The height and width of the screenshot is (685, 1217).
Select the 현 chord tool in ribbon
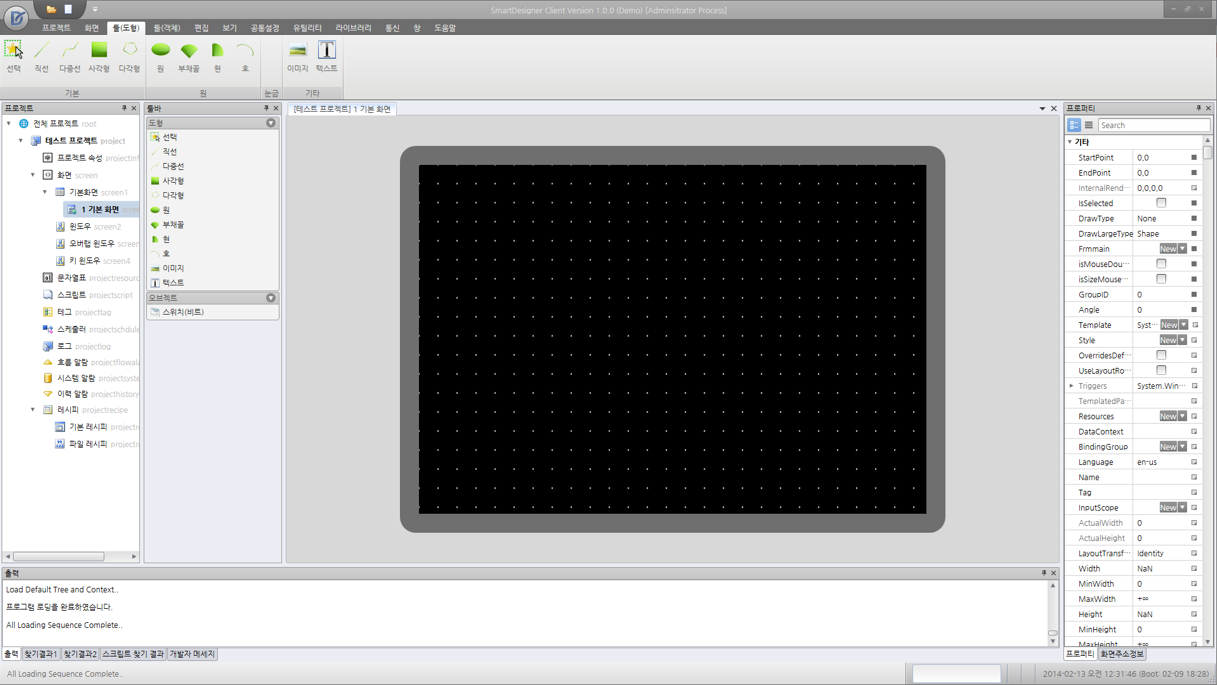[x=217, y=57]
